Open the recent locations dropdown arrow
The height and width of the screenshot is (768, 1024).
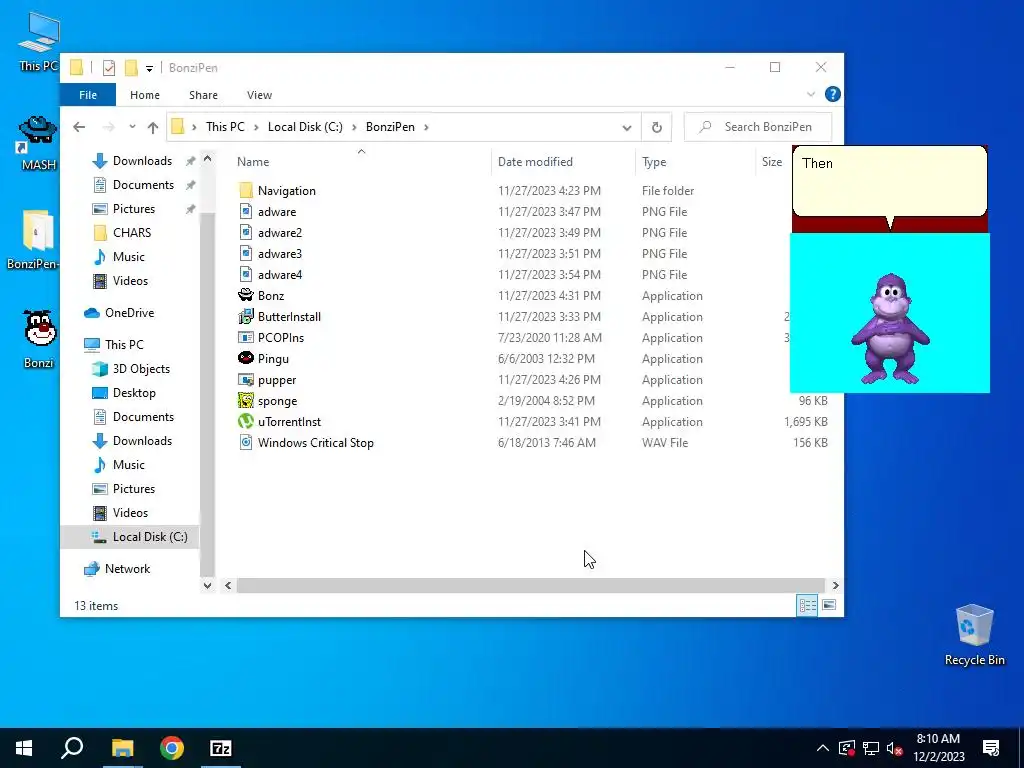[132, 127]
